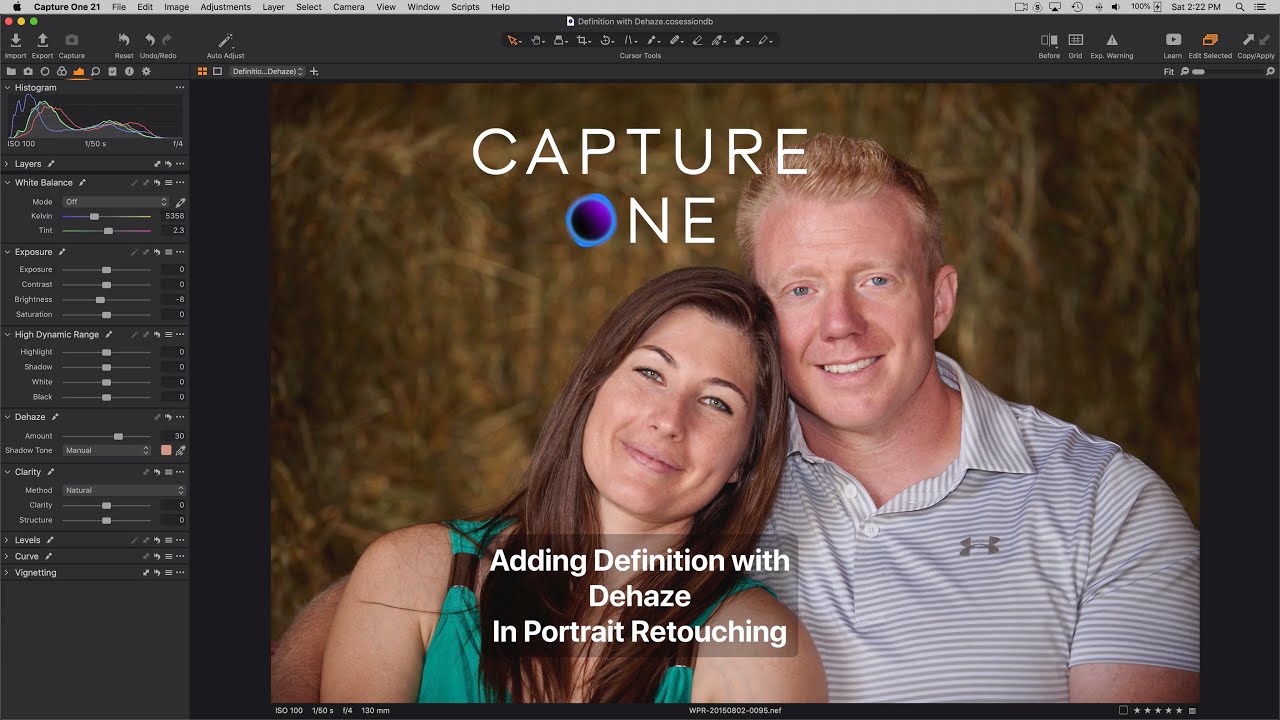
Task: Click the Reset adjustments icon
Action: pyautogui.click(x=124, y=40)
